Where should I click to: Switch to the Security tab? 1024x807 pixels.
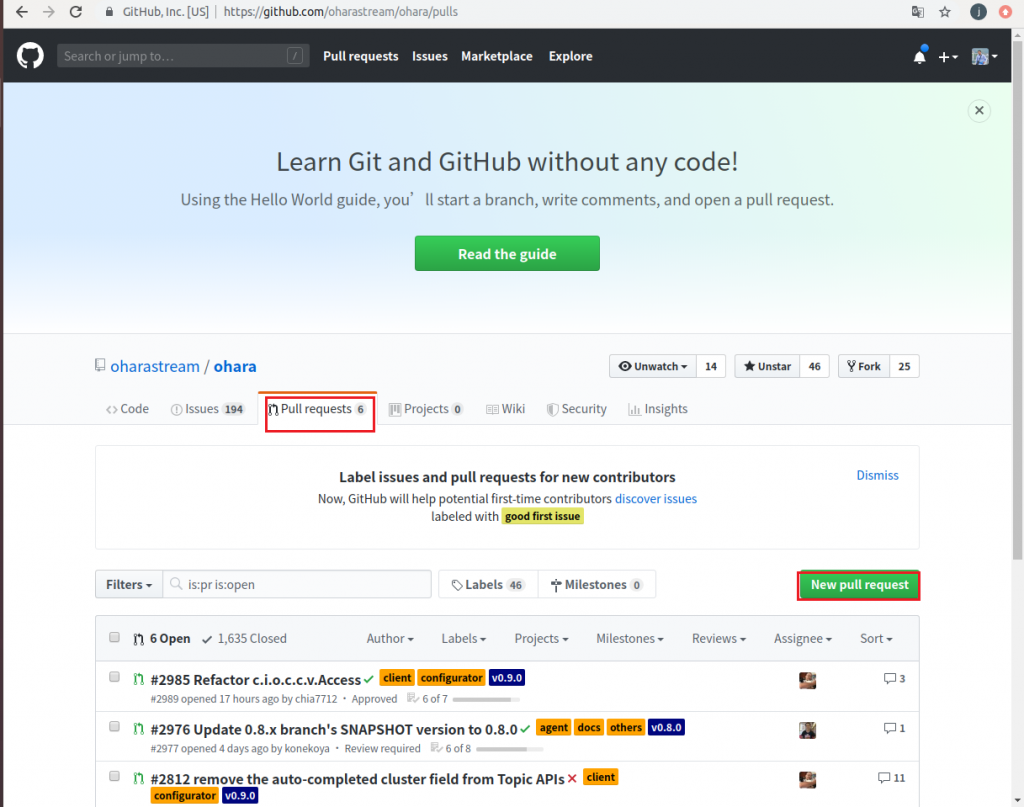click(x=577, y=409)
